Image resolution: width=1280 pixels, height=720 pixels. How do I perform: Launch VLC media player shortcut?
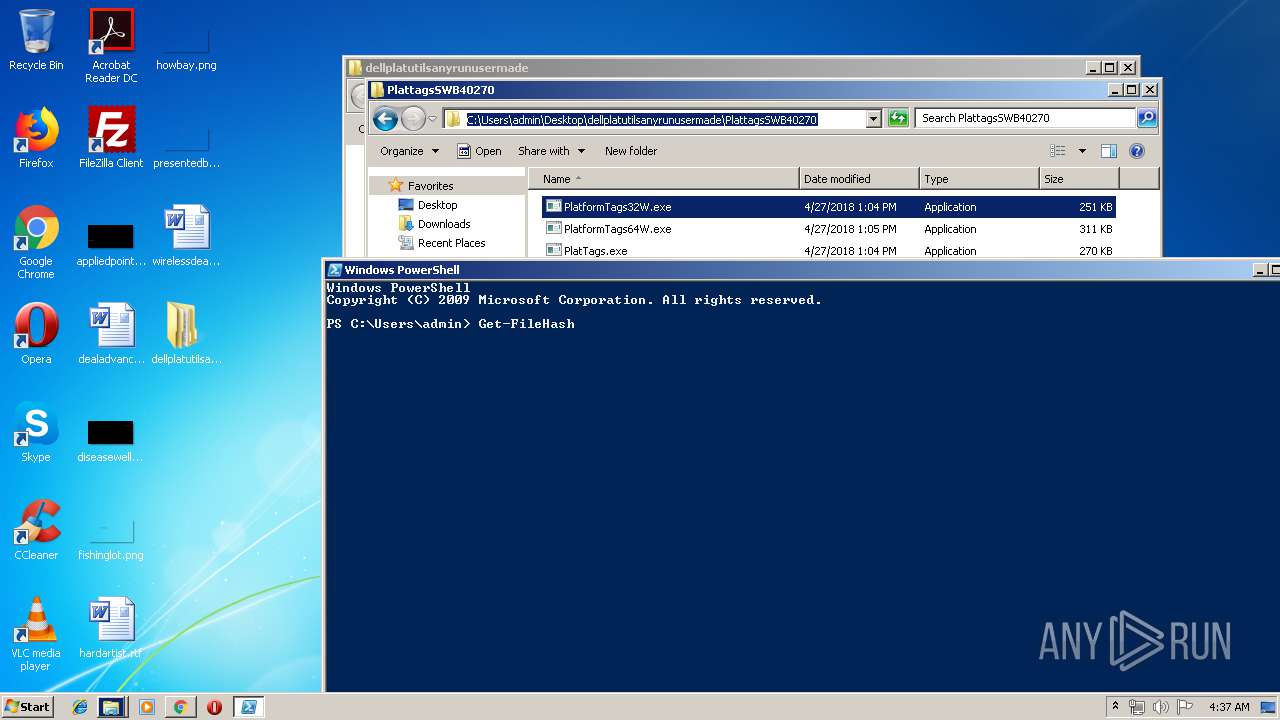click(x=36, y=634)
